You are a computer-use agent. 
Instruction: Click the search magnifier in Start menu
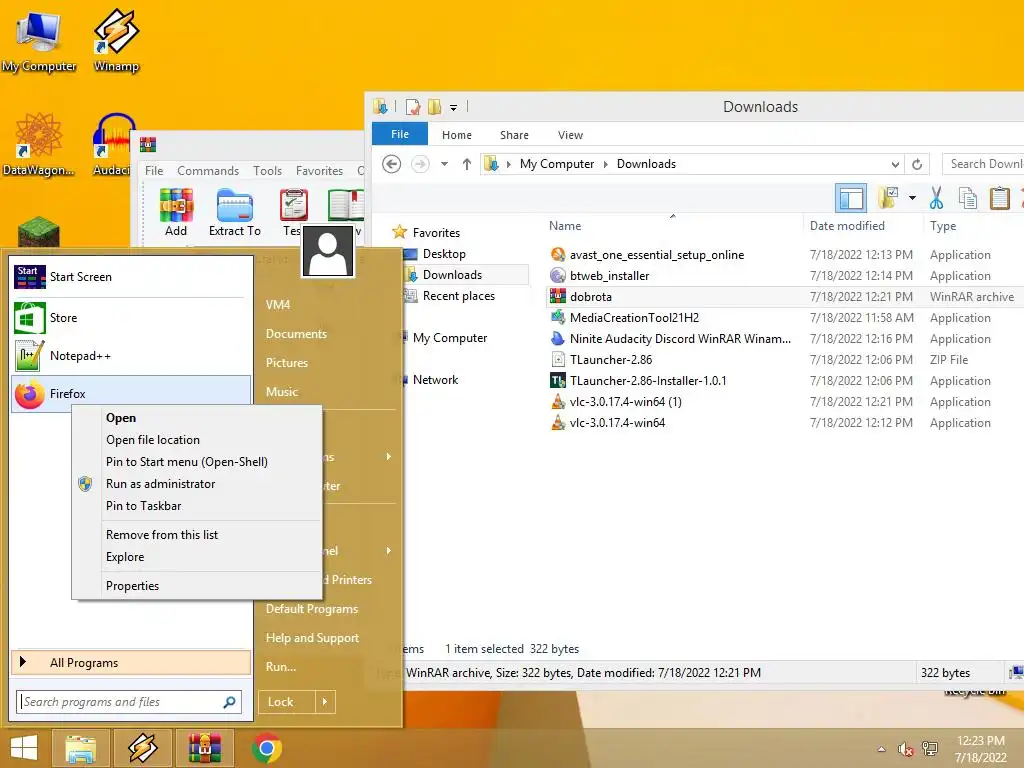(229, 702)
